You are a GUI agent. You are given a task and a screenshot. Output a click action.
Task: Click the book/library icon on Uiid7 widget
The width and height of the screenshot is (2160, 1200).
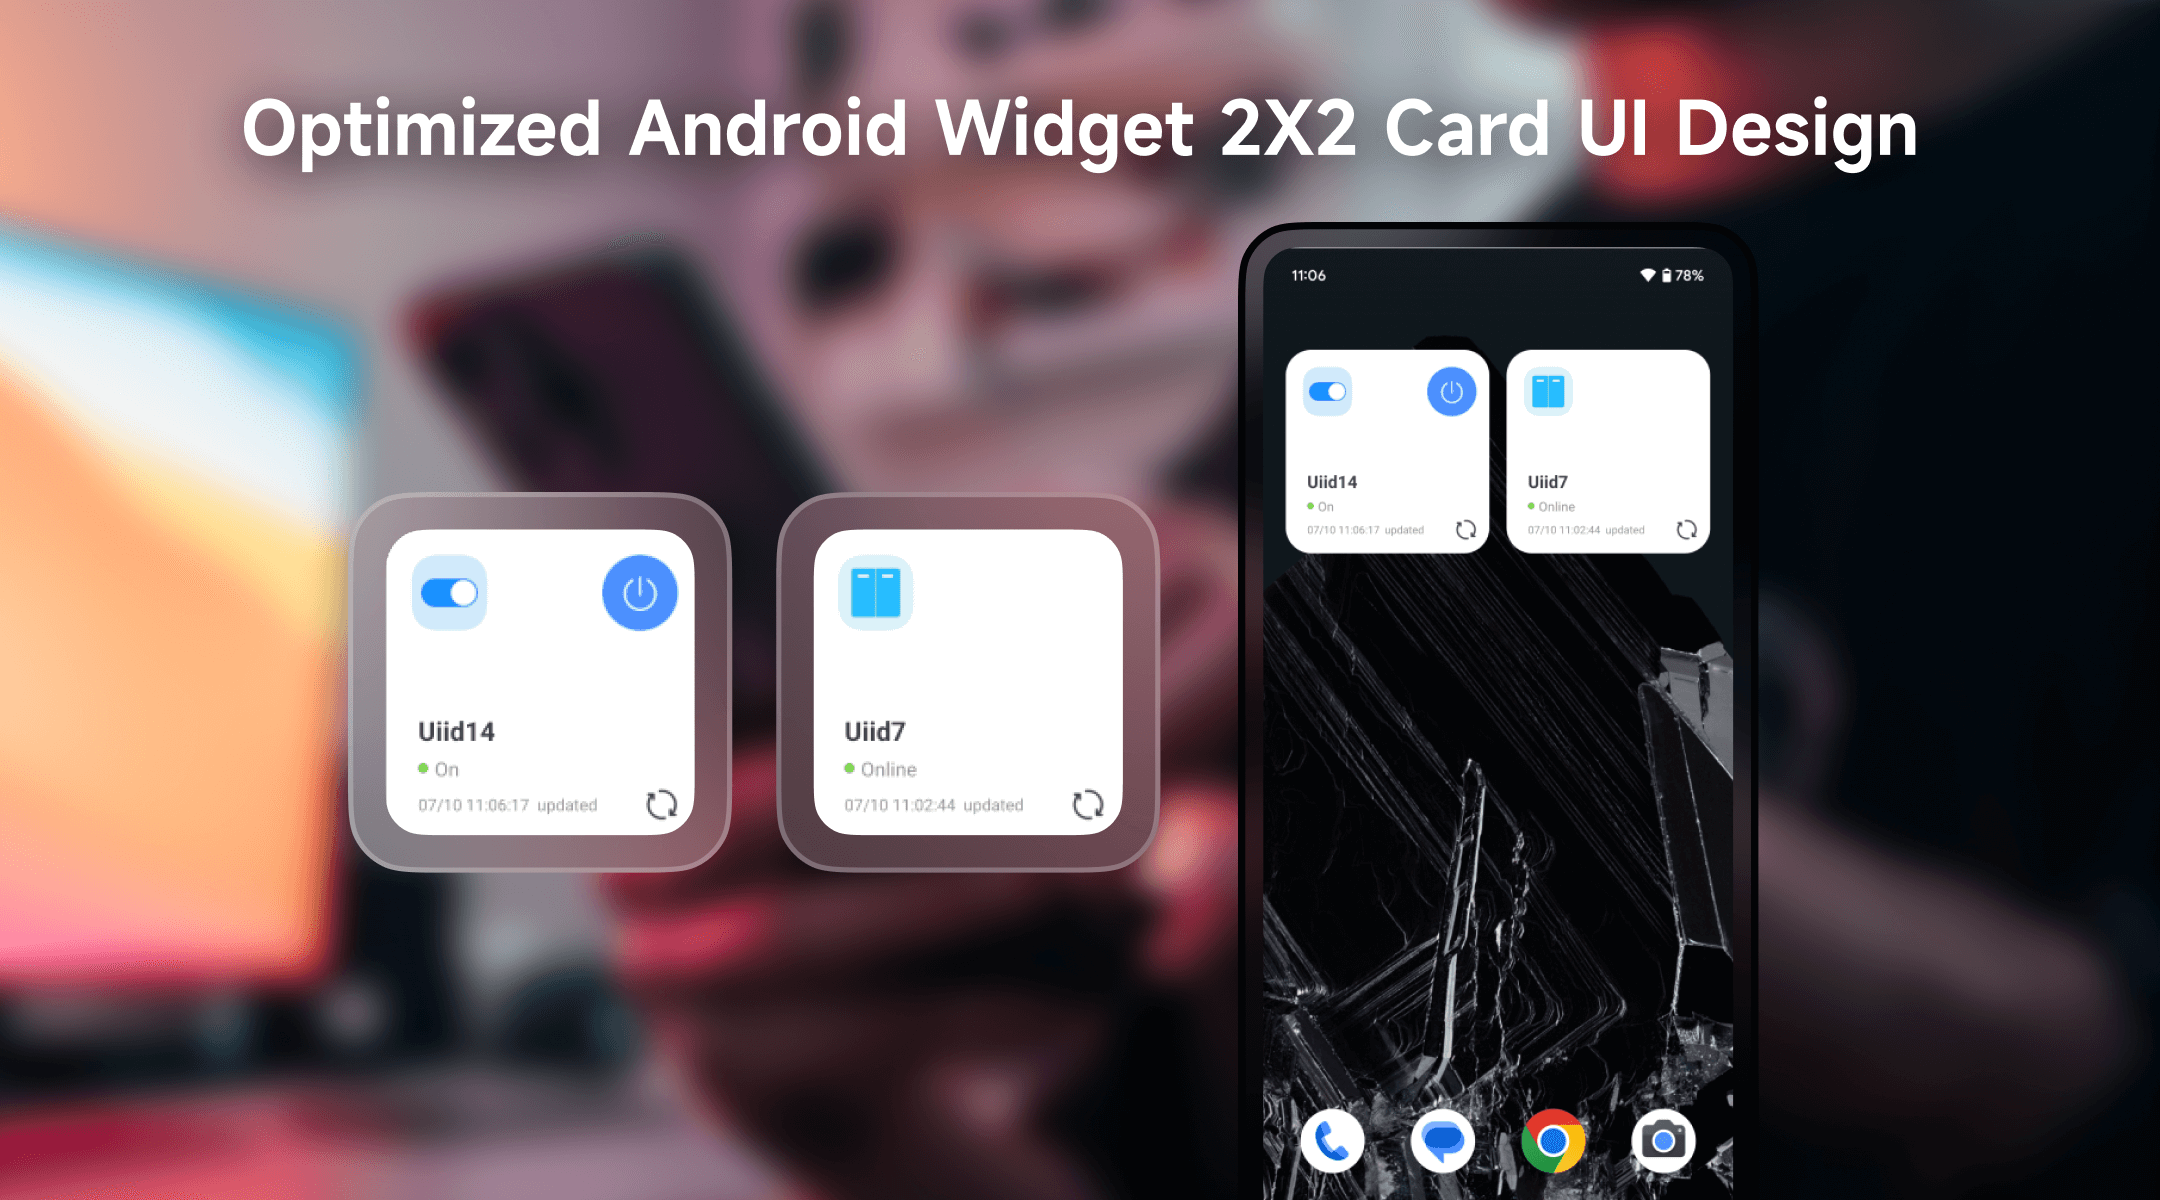tap(875, 591)
